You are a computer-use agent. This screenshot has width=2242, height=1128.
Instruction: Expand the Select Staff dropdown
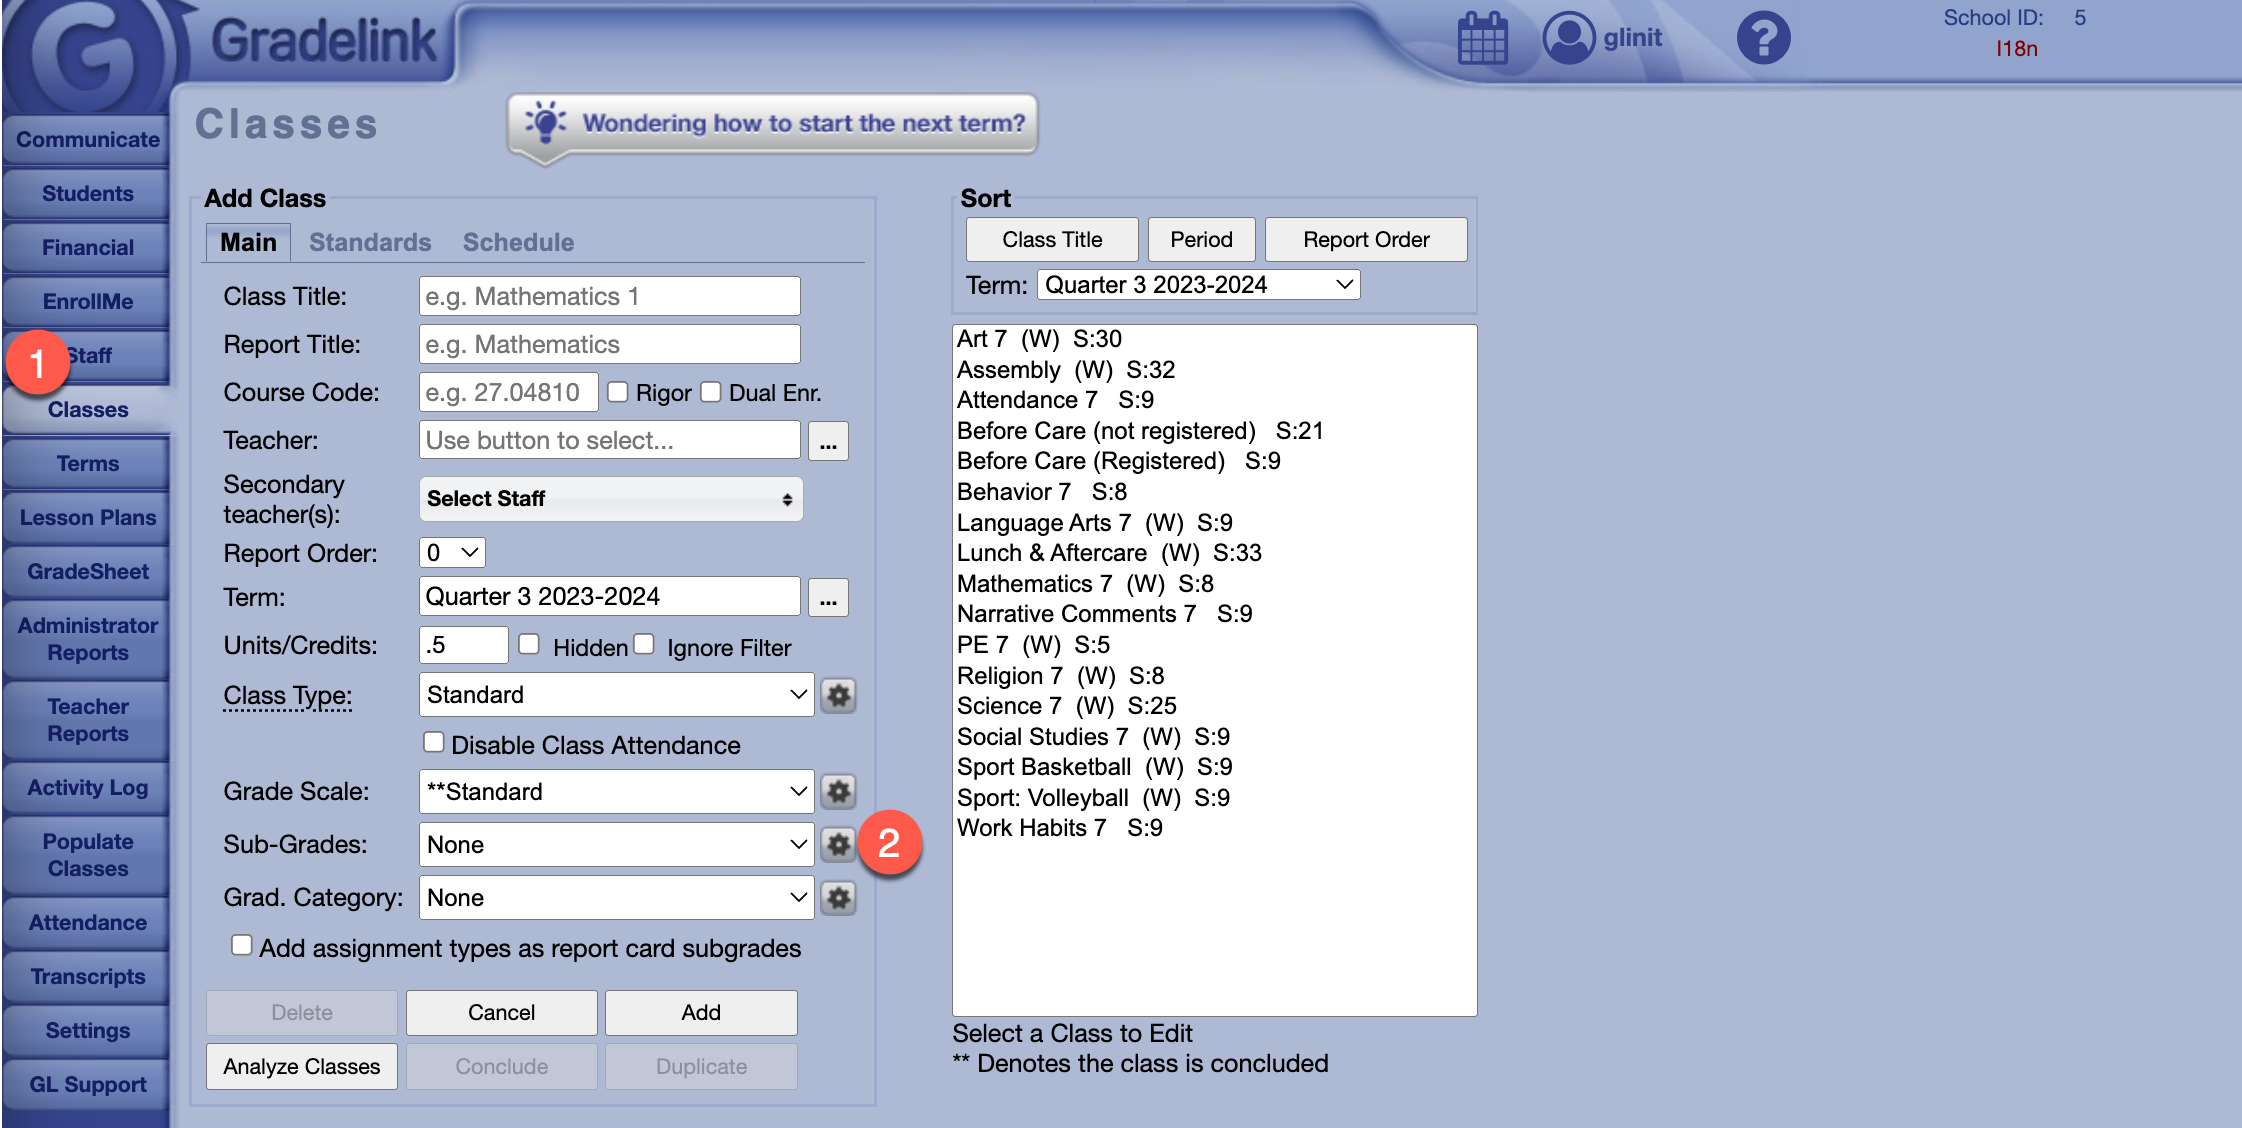click(610, 499)
